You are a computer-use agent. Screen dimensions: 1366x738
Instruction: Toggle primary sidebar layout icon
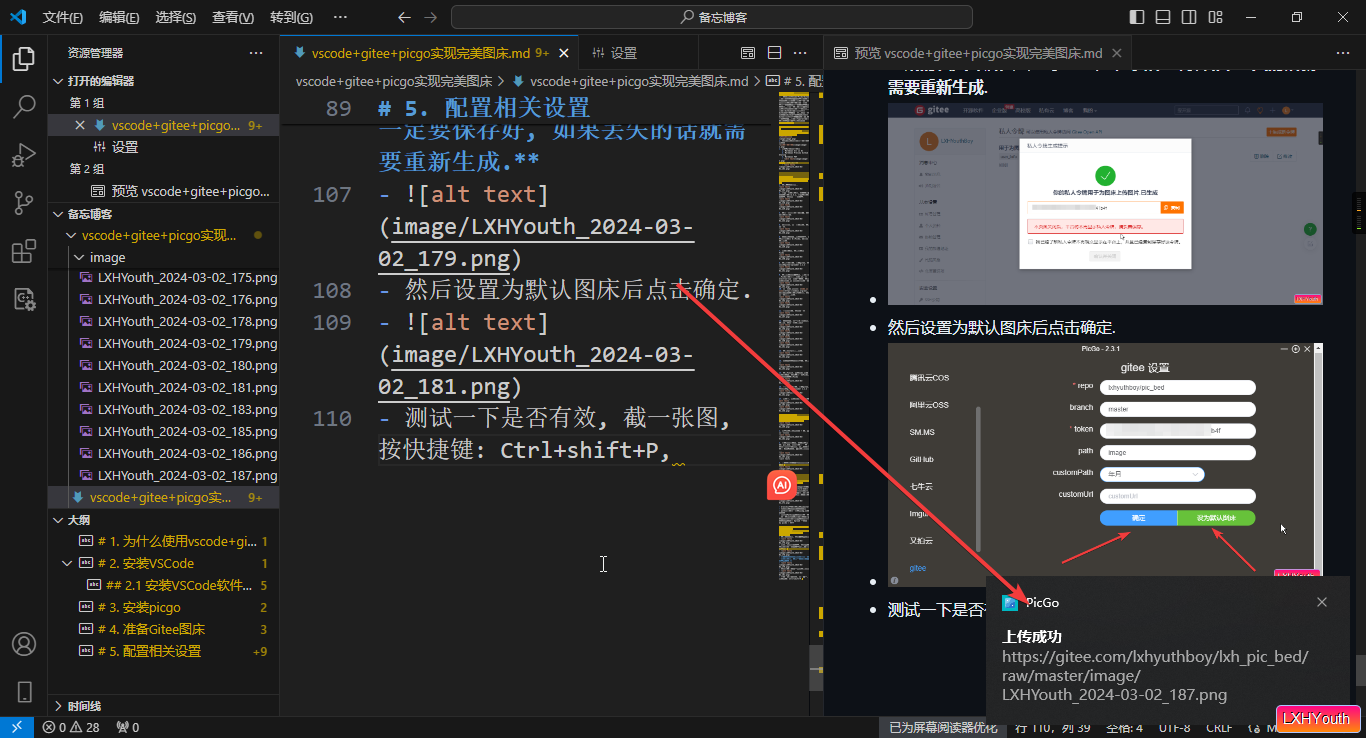(x=1136, y=17)
